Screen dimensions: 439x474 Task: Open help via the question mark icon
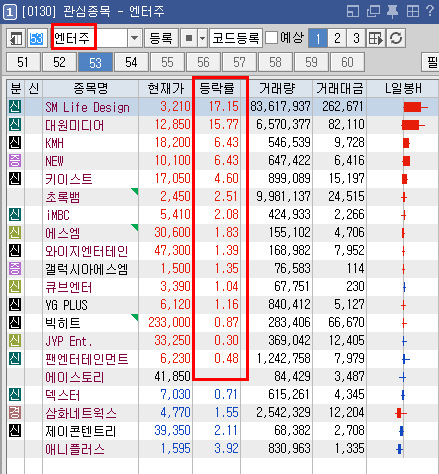click(x=430, y=11)
